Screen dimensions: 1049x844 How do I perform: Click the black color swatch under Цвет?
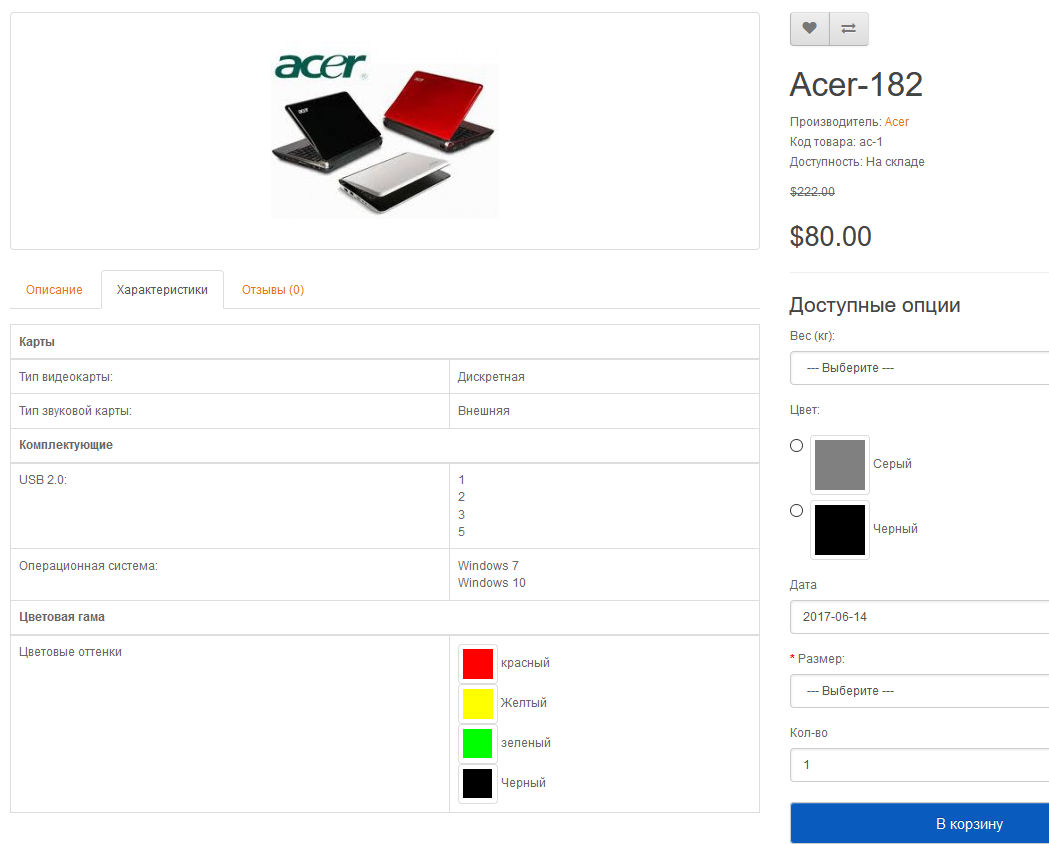tap(840, 530)
